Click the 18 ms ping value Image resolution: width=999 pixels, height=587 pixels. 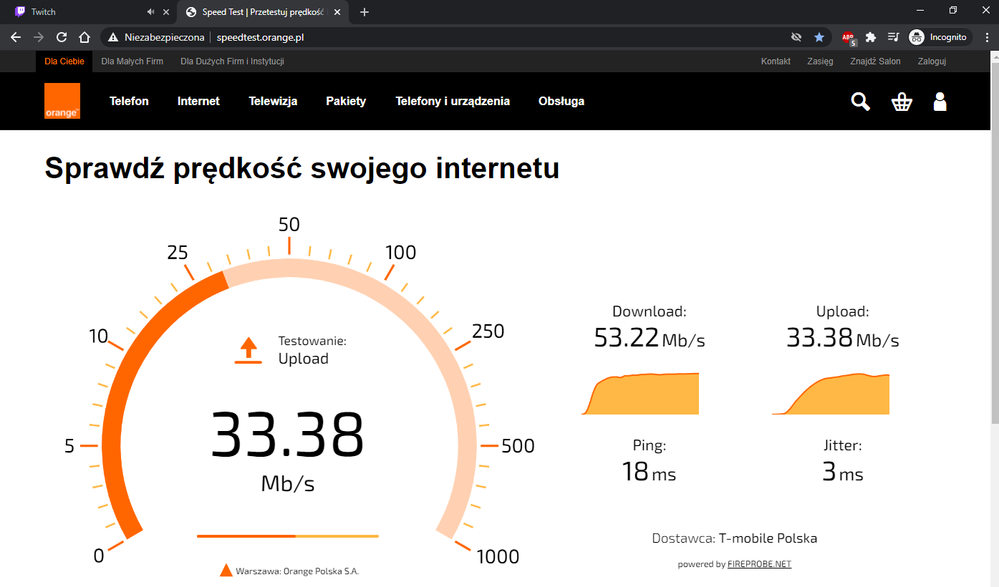649,472
